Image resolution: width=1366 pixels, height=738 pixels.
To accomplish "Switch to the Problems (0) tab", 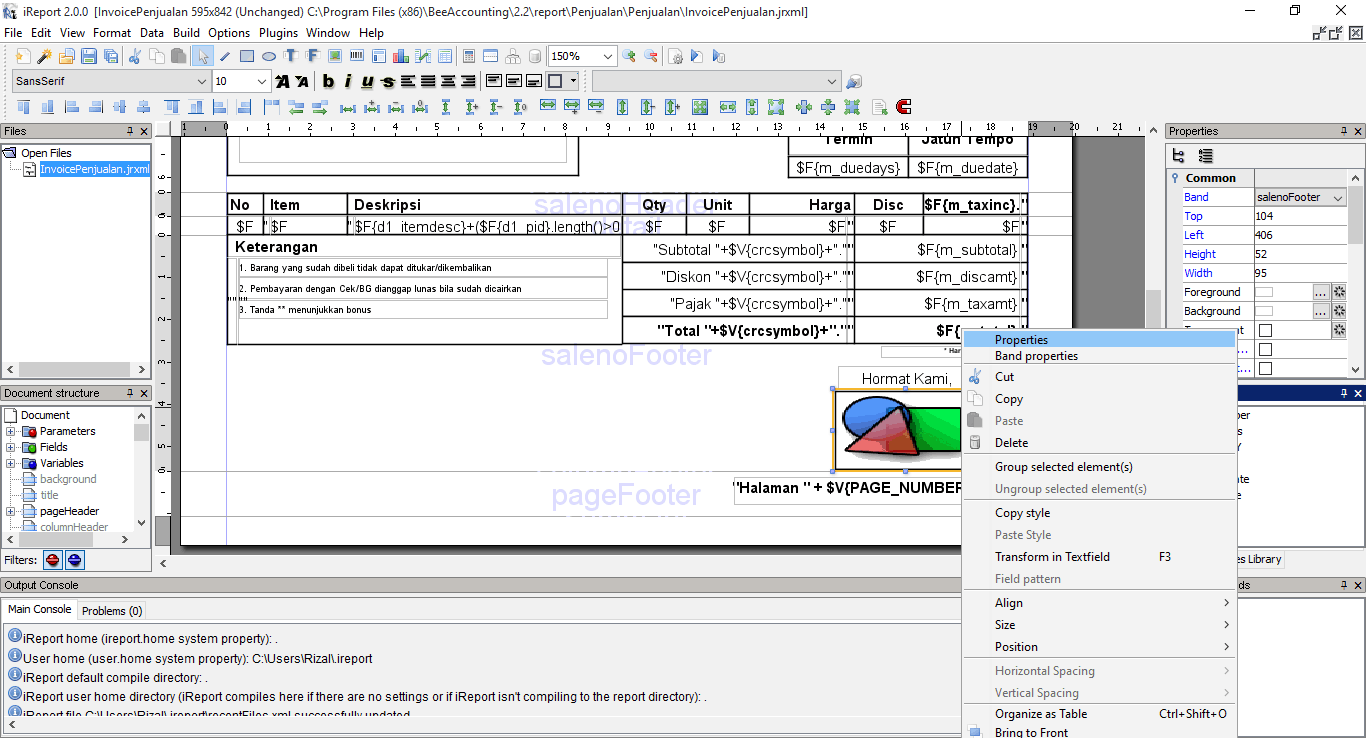I will [x=112, y=610].
